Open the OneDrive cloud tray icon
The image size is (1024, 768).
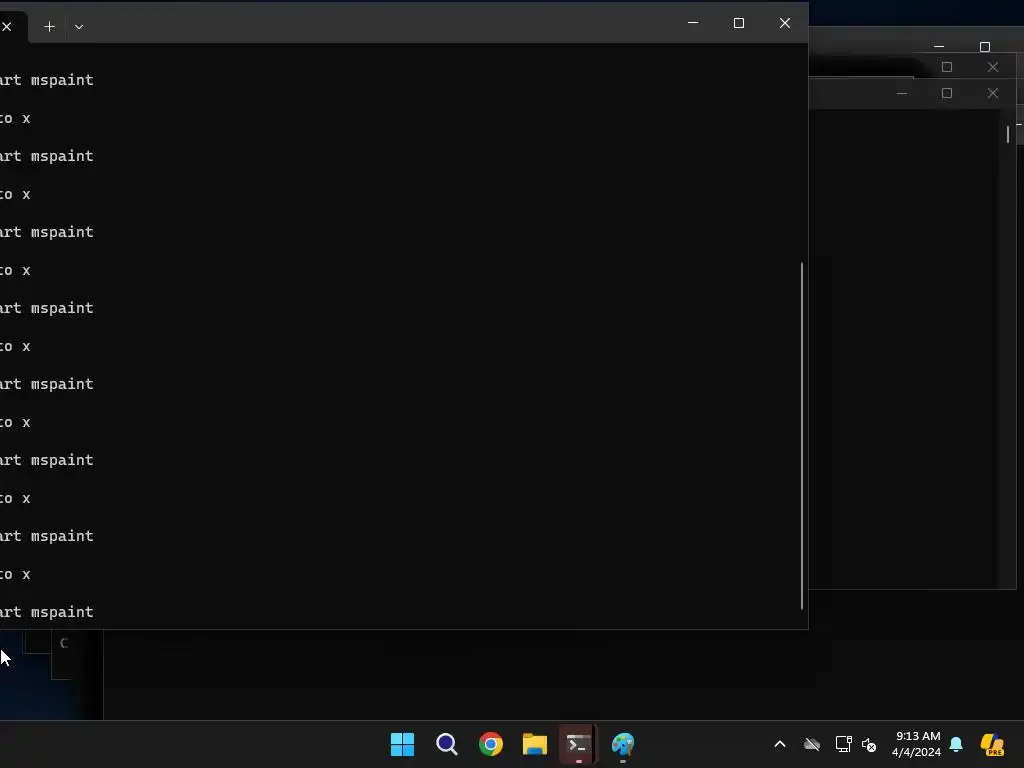[x=812, y=744]
